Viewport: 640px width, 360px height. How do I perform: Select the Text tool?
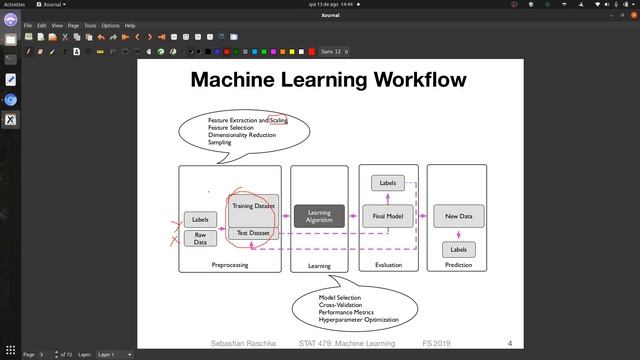[x=64, y=52]
